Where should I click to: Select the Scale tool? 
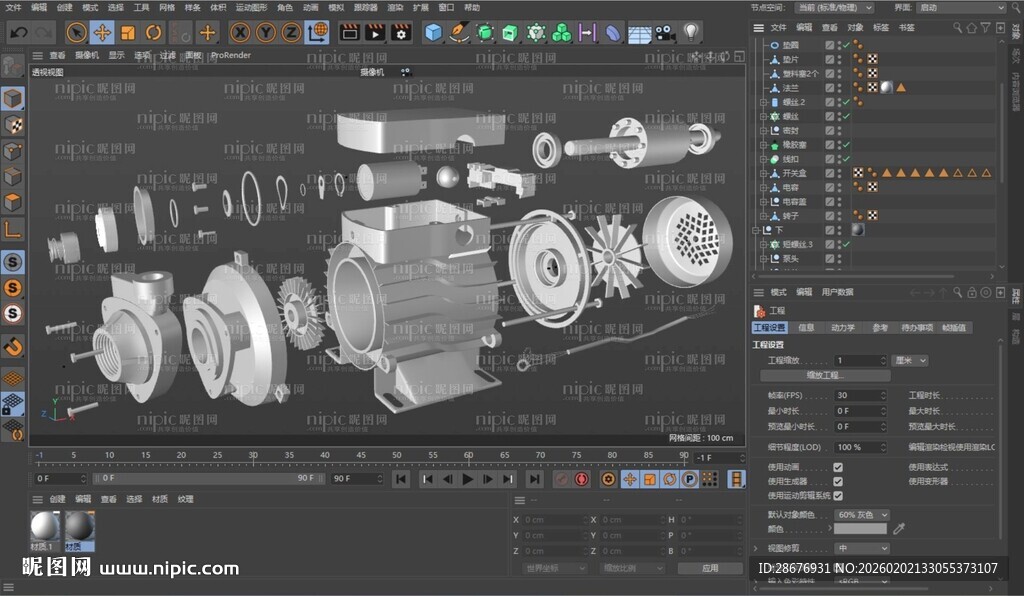pos(126,32)
